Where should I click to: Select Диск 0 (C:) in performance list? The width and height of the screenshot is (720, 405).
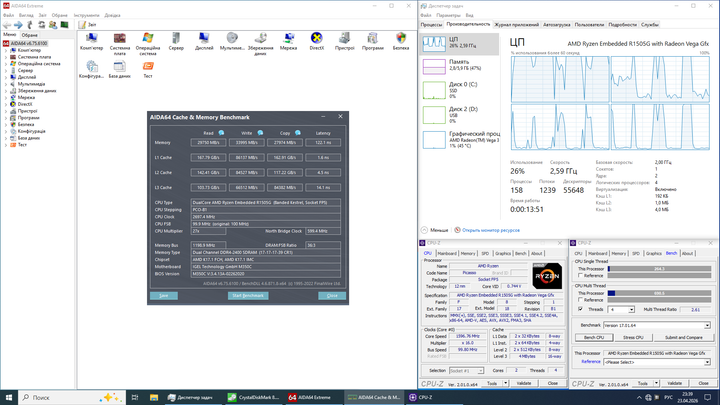pos(460,90)
